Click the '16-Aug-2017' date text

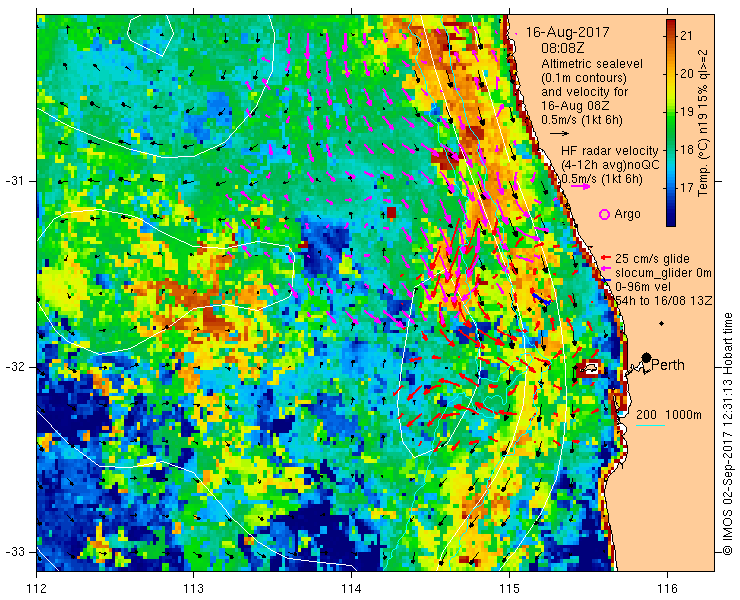[x=567, y=33]
